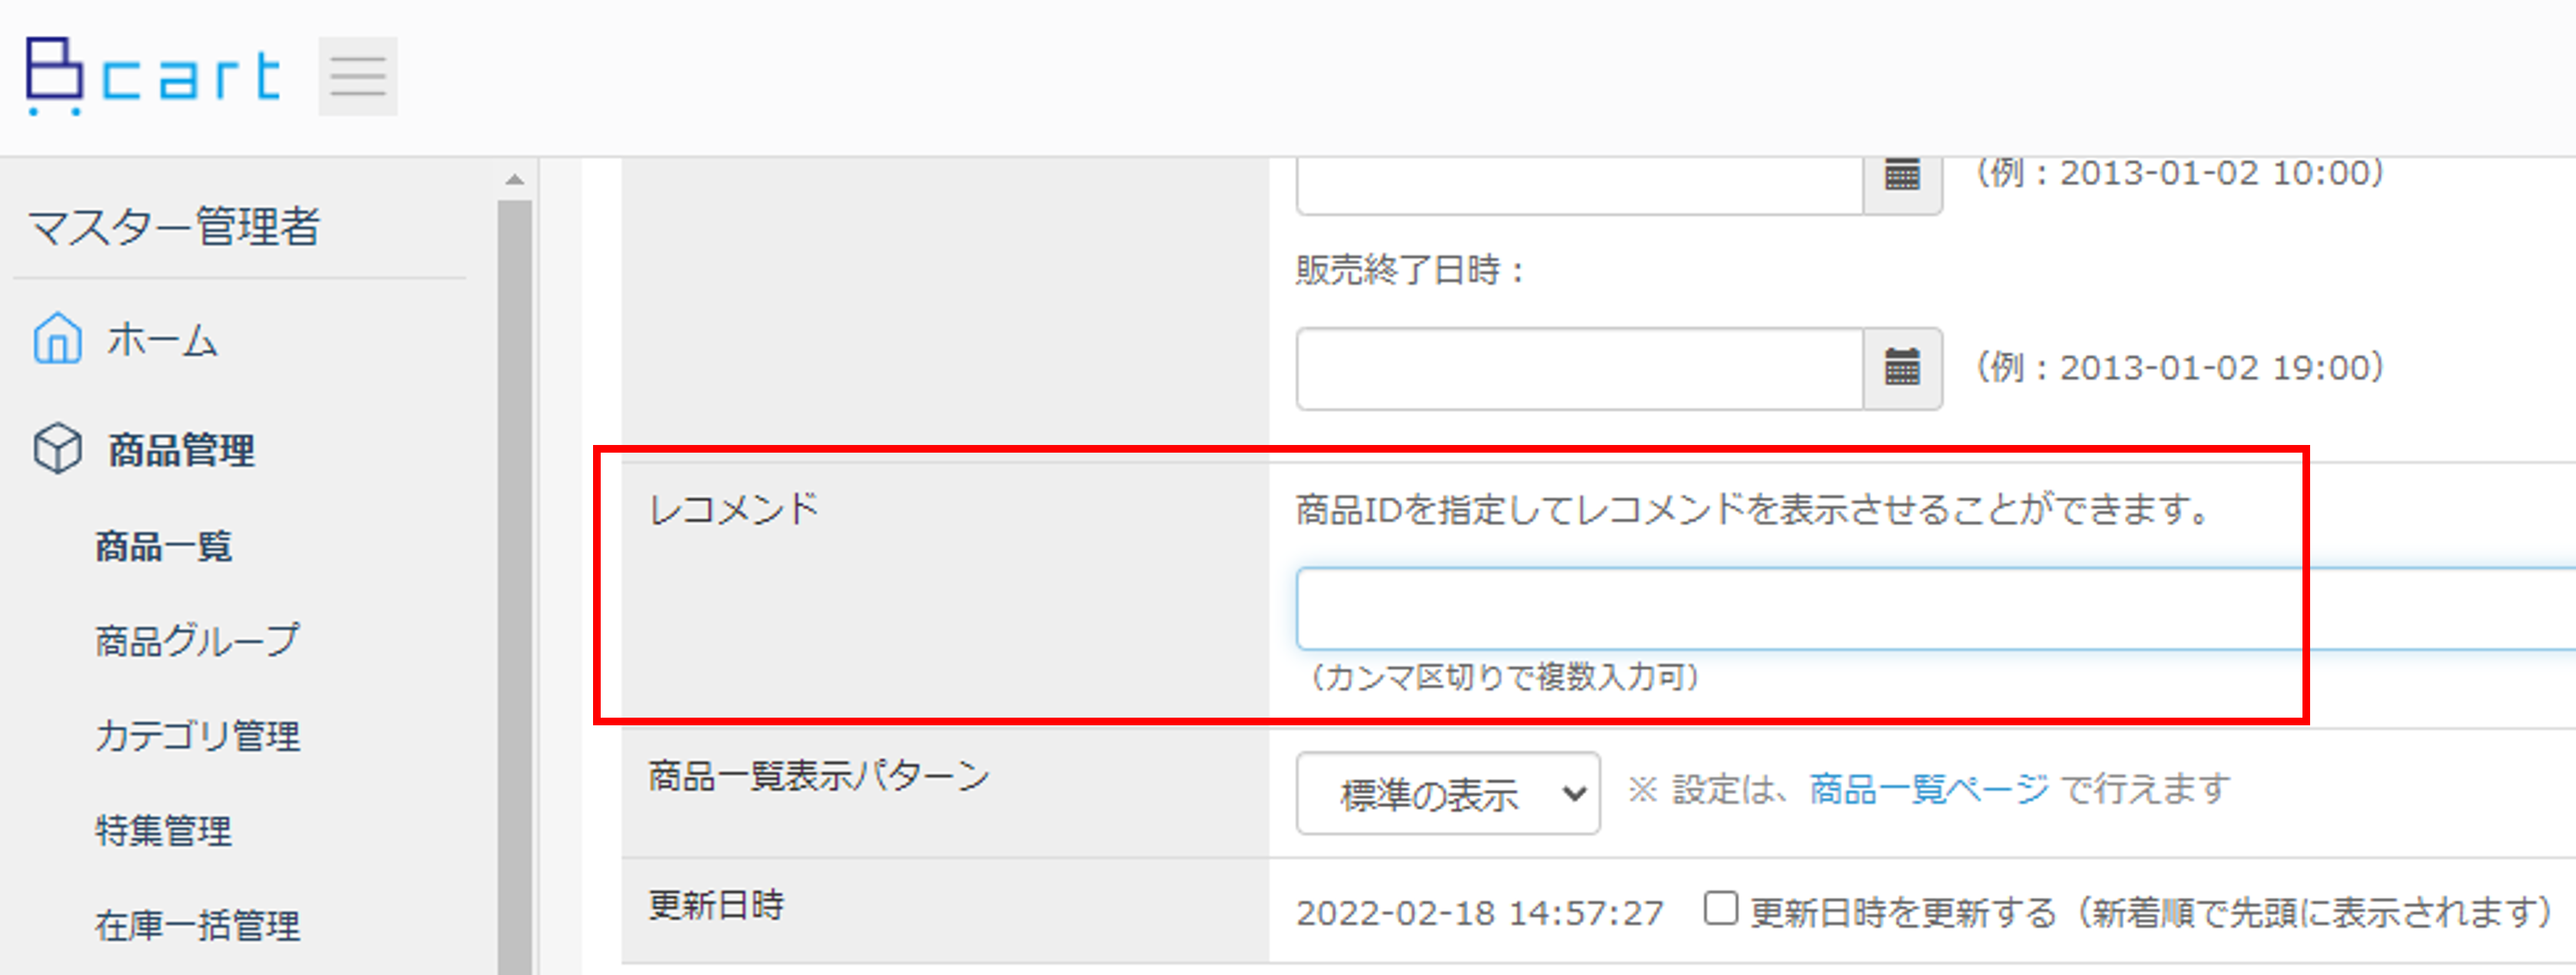This screenshot has width=2576, height=975.
Task: Click the sidebar scrollbar up arrow
Action: pyautogui.click(x=513, y=180)
